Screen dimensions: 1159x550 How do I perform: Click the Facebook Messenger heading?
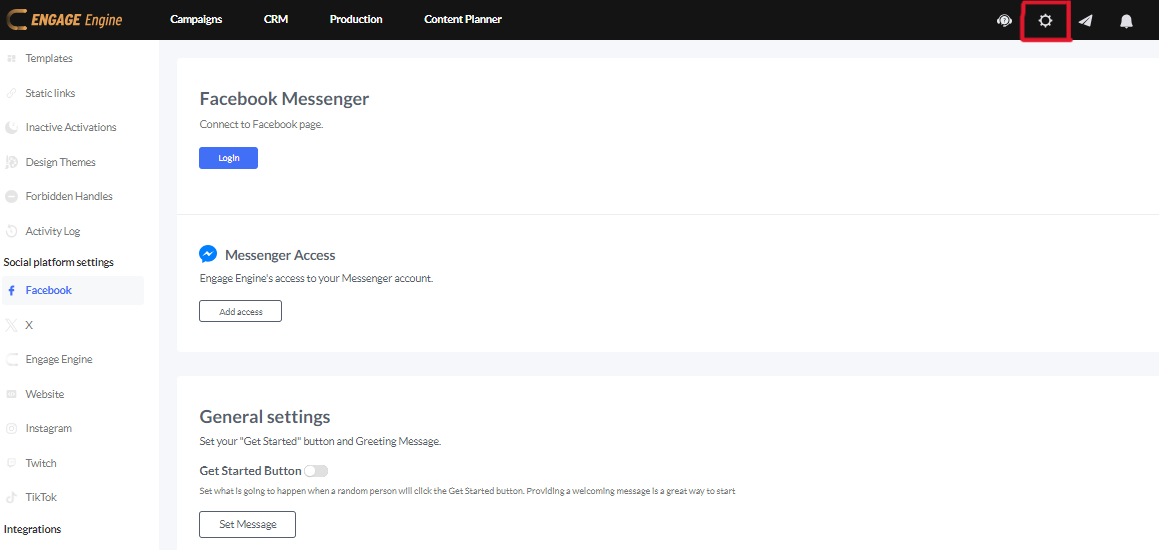tap(284, 98)
